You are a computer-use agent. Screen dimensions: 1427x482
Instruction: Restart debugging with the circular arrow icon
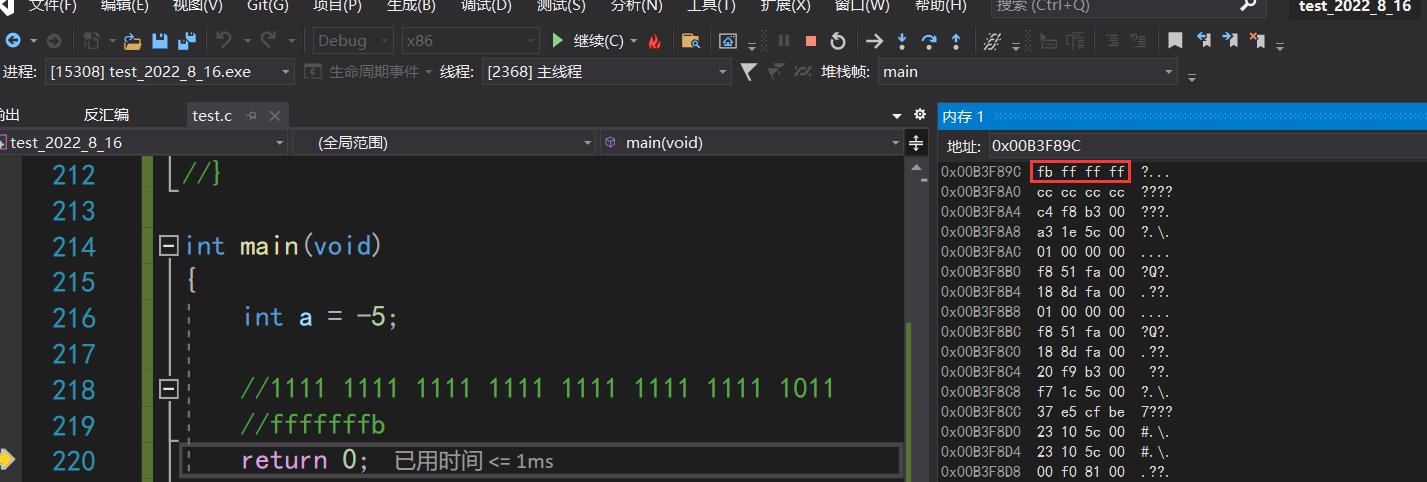pos(838,41)
